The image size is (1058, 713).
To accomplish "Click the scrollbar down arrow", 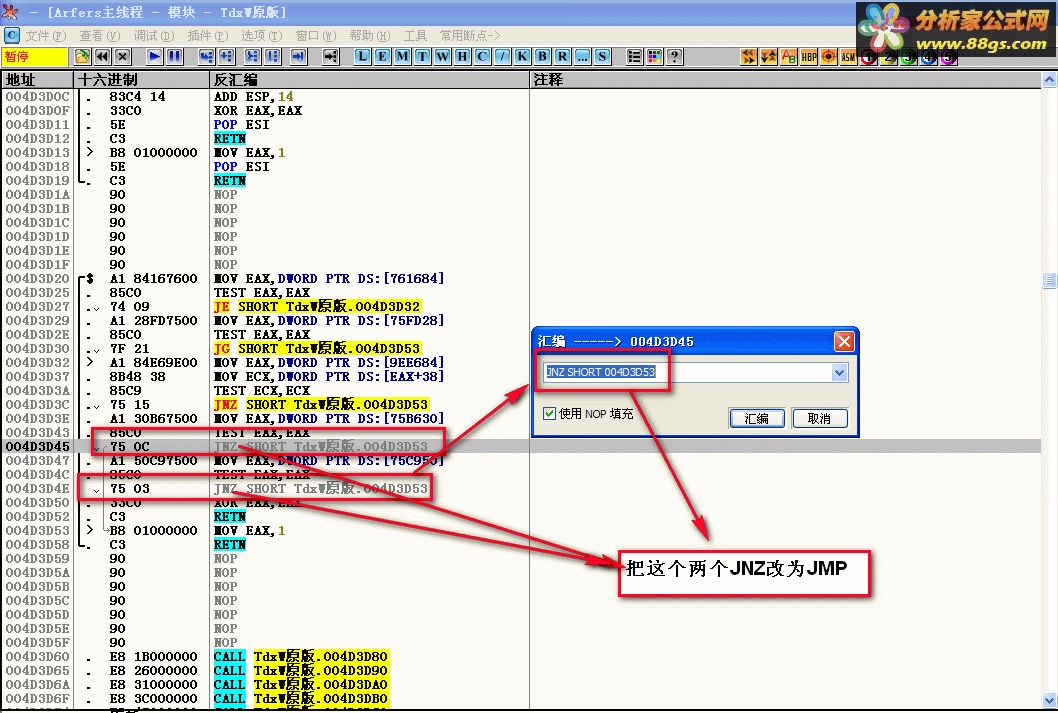I will click(x=1049, y=700).
